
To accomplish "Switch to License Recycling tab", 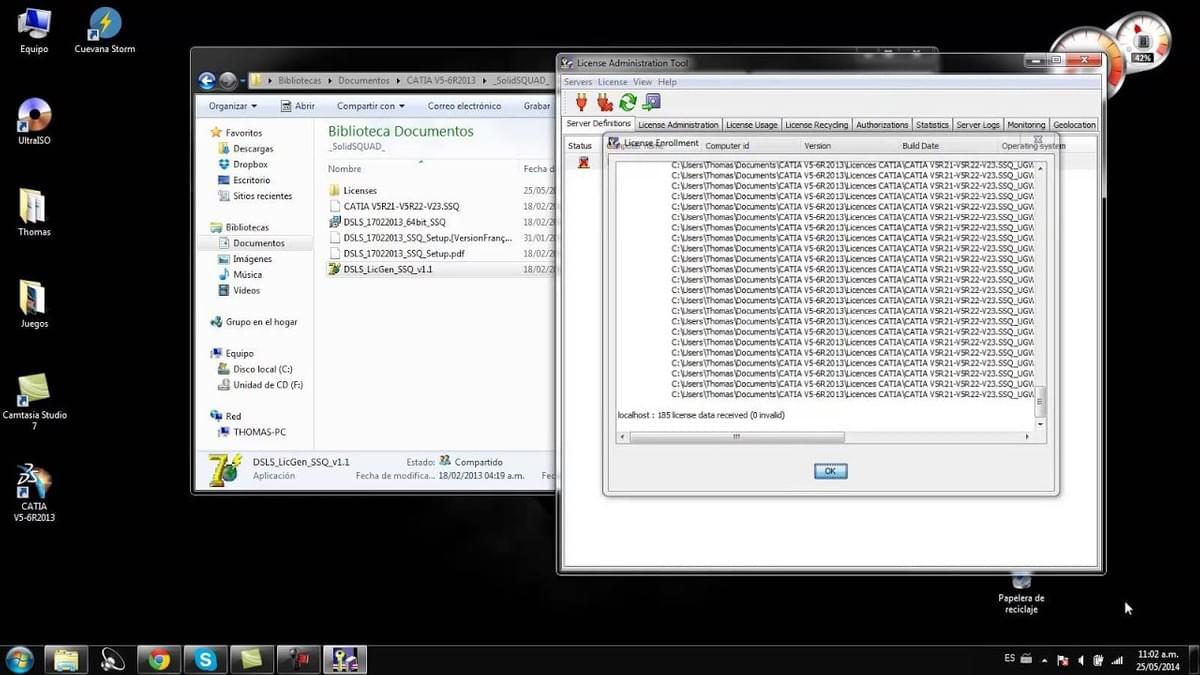I will (816, 125).
